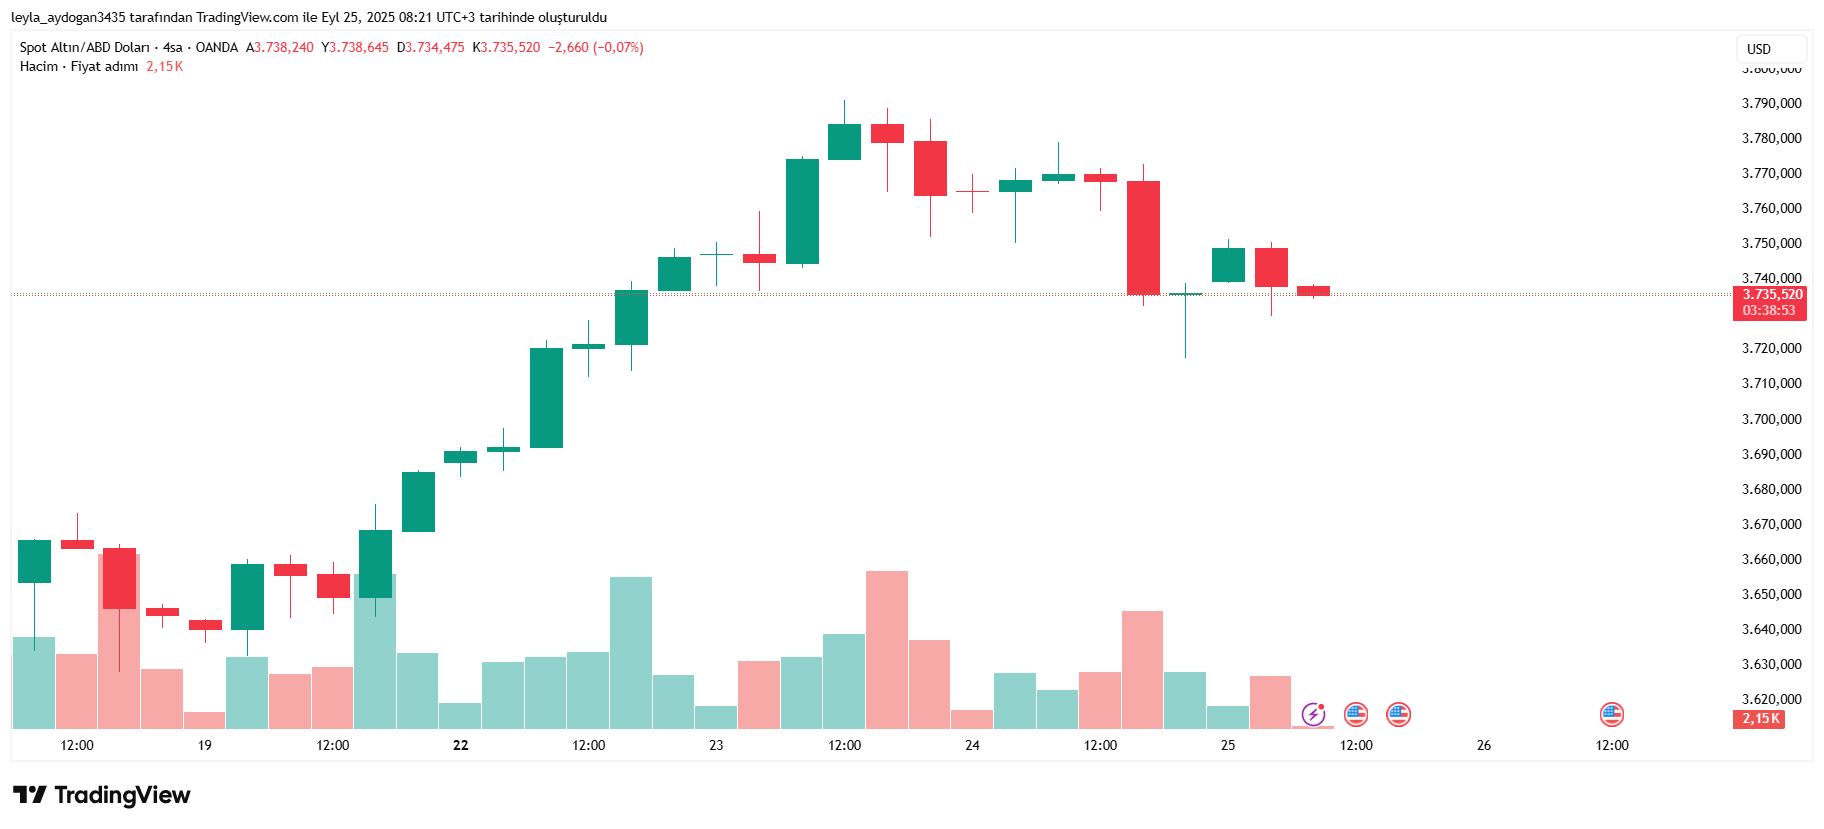The image size is (1824, 829).
Task: Click the middle US flag event icon
Action: (x=1398, y=714)
